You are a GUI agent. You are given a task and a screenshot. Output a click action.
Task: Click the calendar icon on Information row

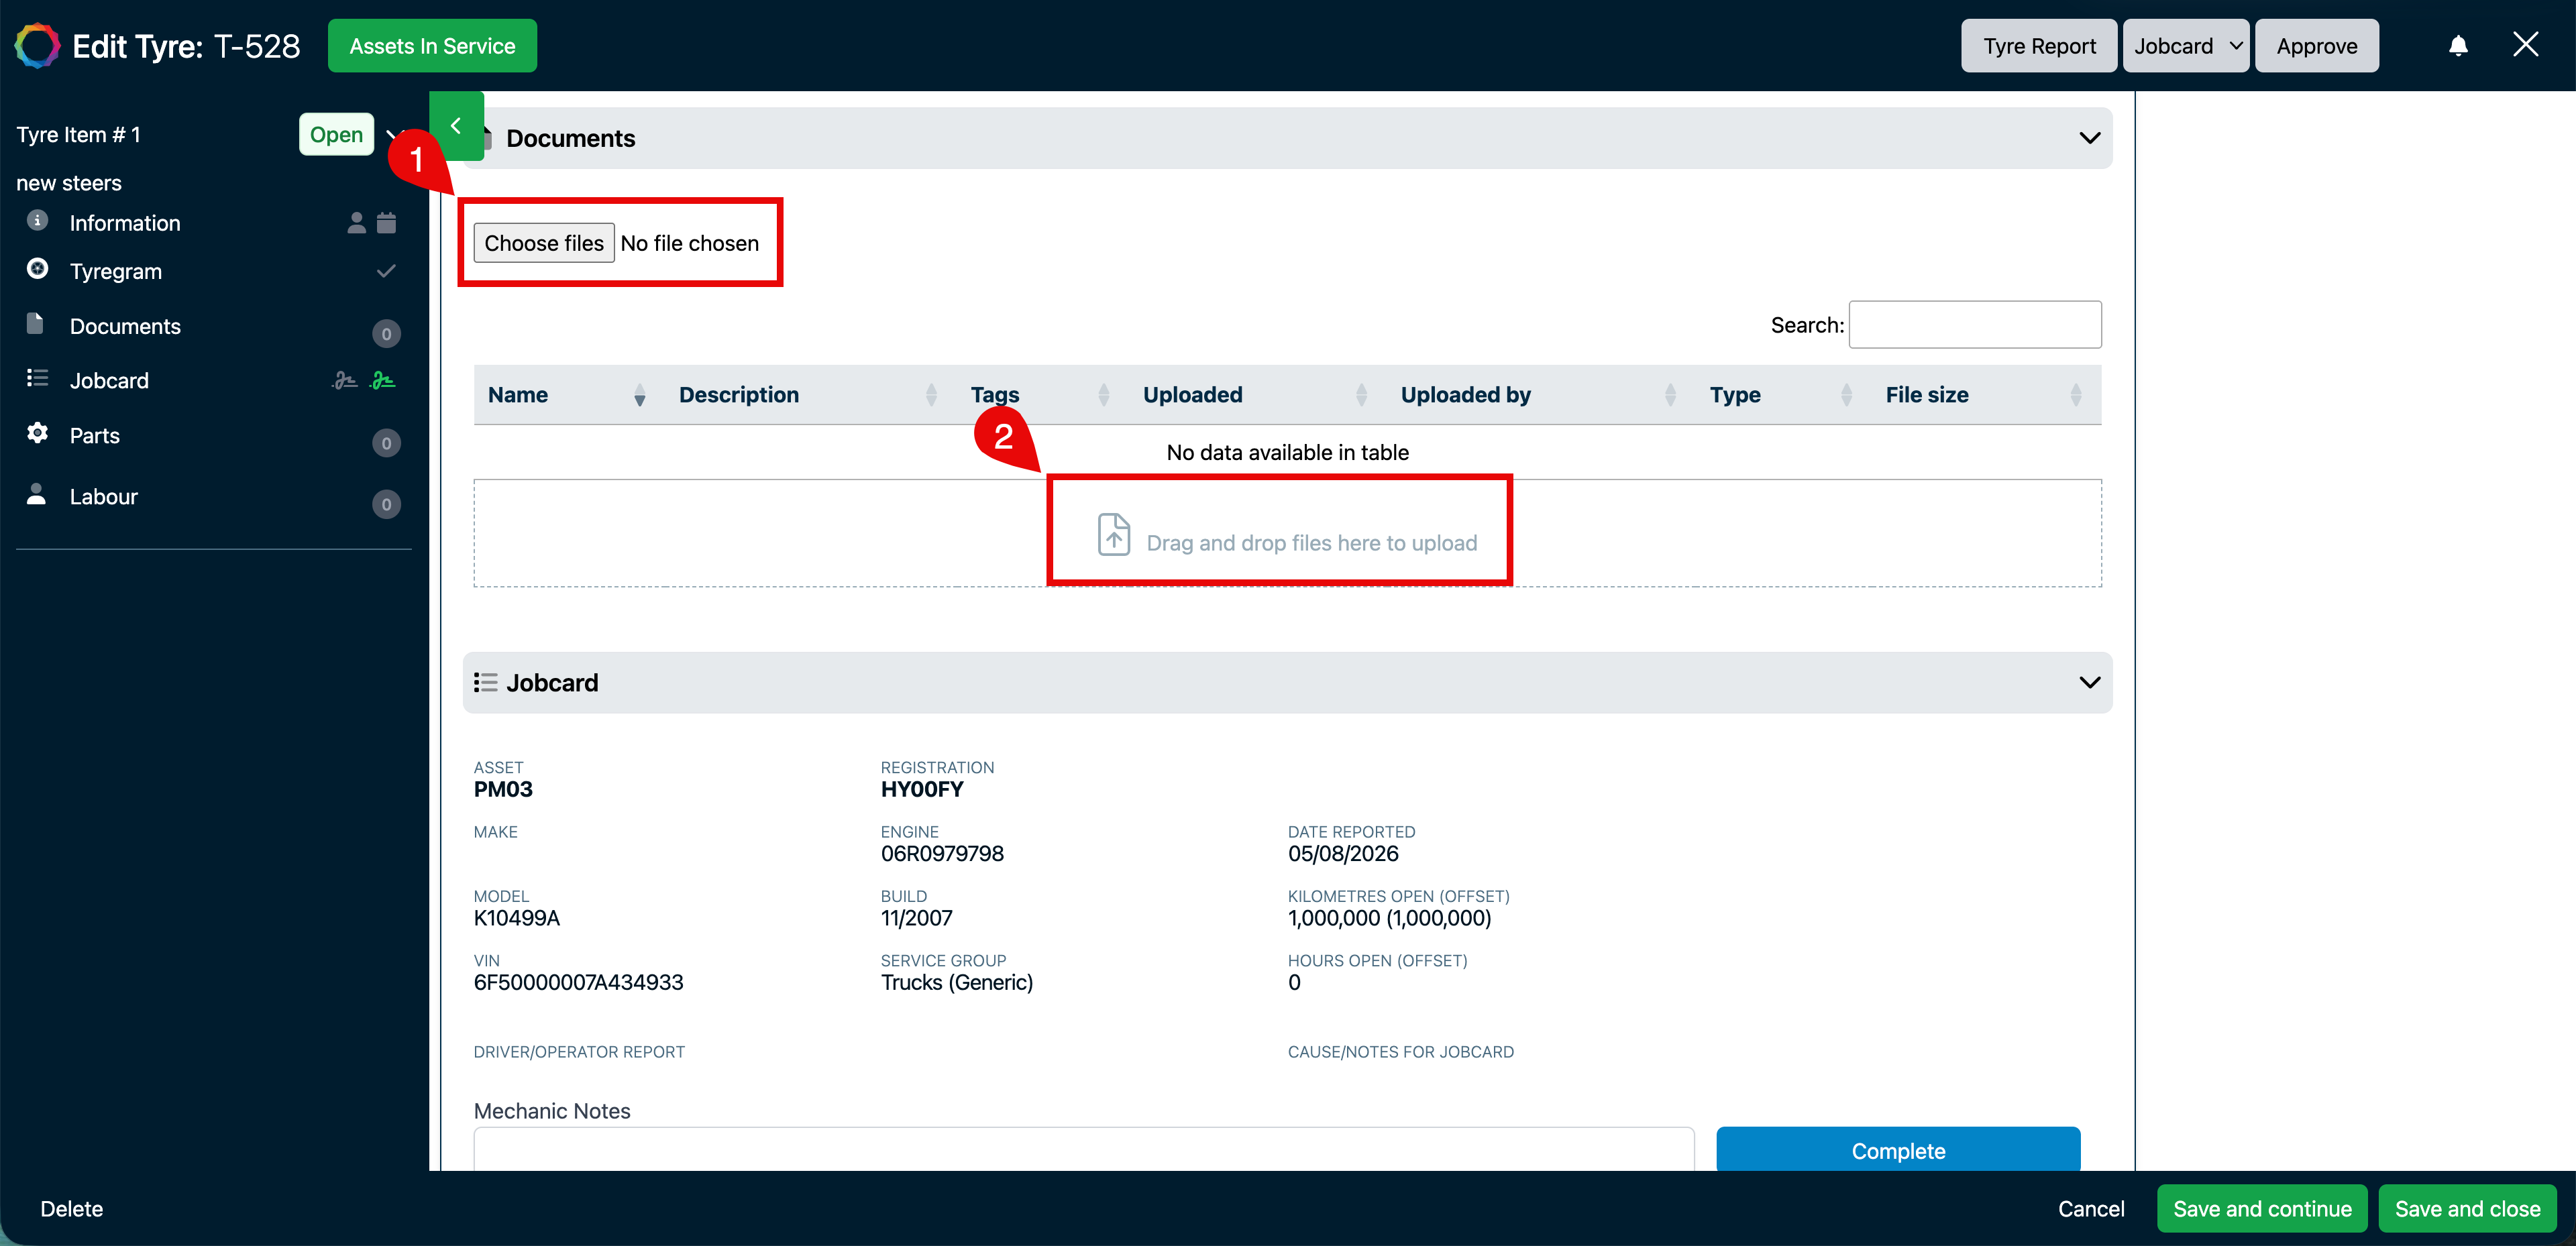tap(387, 223)
